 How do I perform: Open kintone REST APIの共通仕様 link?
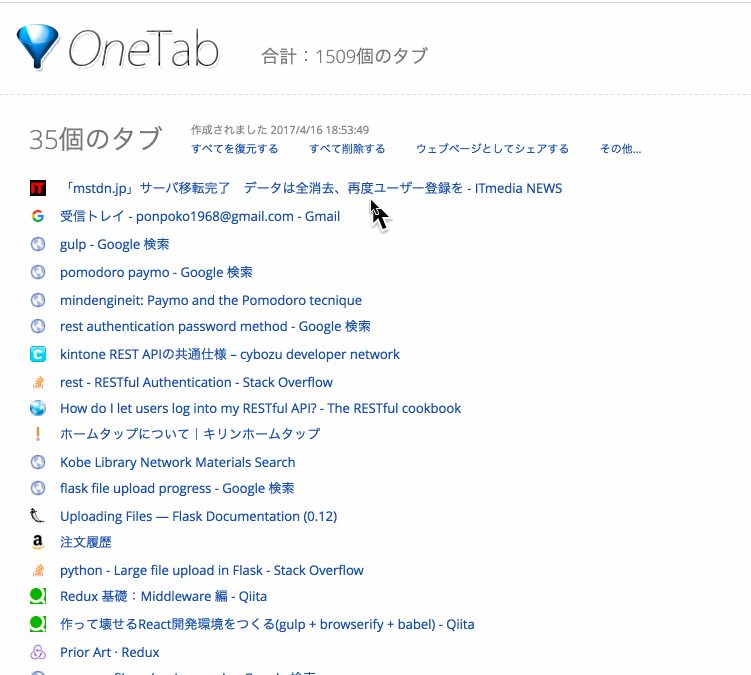230,354
